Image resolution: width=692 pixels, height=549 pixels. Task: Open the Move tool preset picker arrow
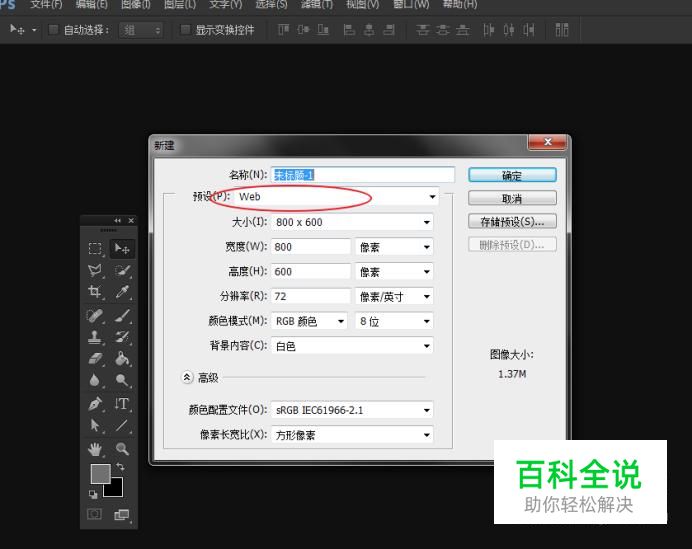point(34,30)
